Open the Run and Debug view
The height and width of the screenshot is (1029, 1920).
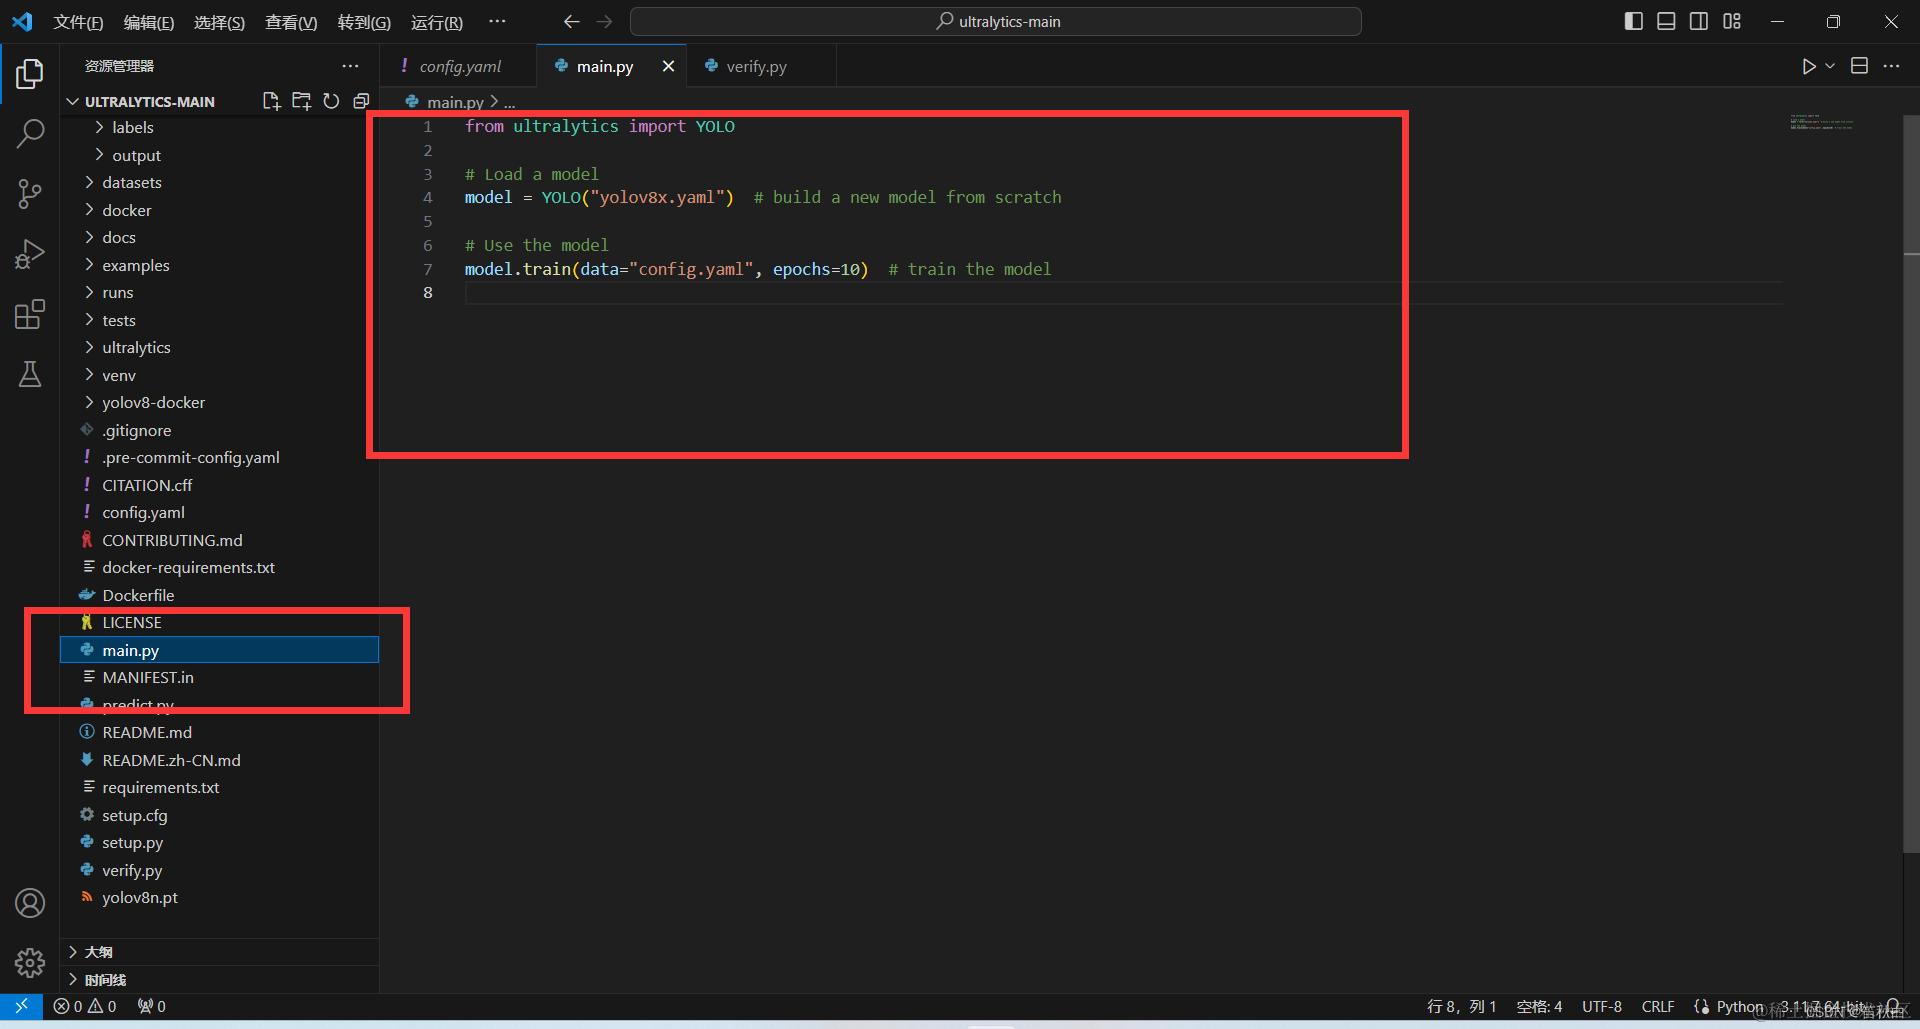click(30, 254)
